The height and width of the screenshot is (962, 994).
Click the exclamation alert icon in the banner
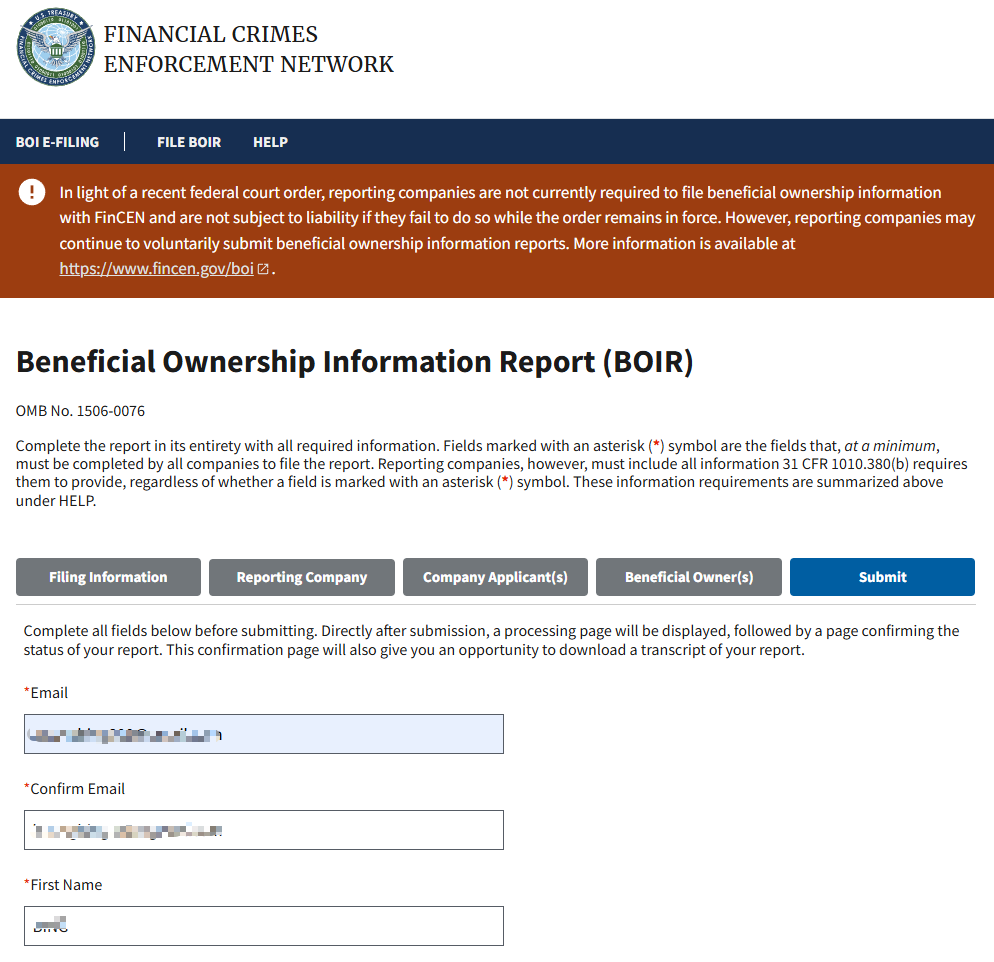click(x=32, y=193)
